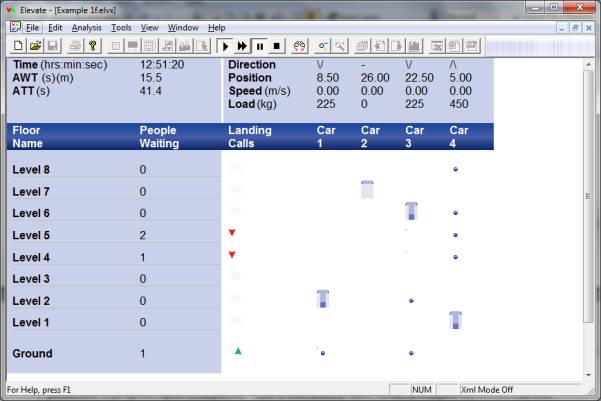Click the Print icon in toolbar
Screen dimensions: 601x401
coord(75,46)
